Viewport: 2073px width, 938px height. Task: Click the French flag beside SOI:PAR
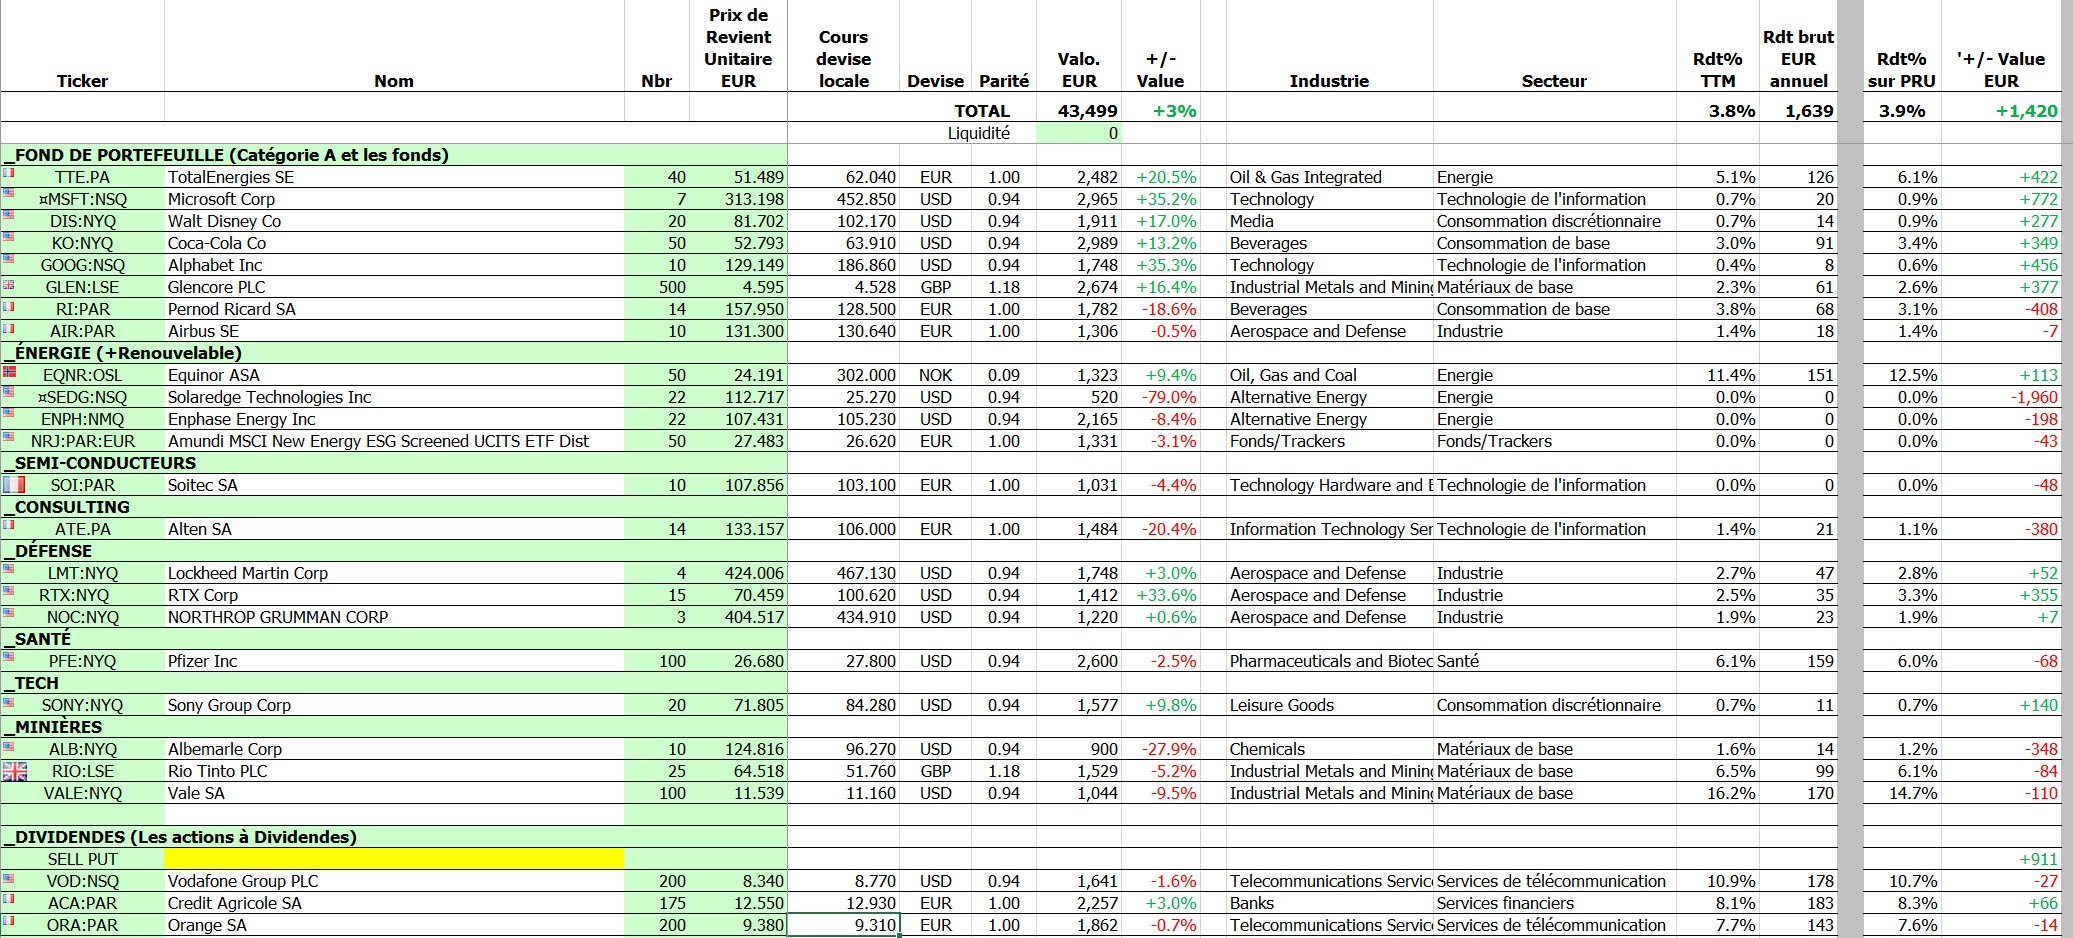tap(13, 485)
